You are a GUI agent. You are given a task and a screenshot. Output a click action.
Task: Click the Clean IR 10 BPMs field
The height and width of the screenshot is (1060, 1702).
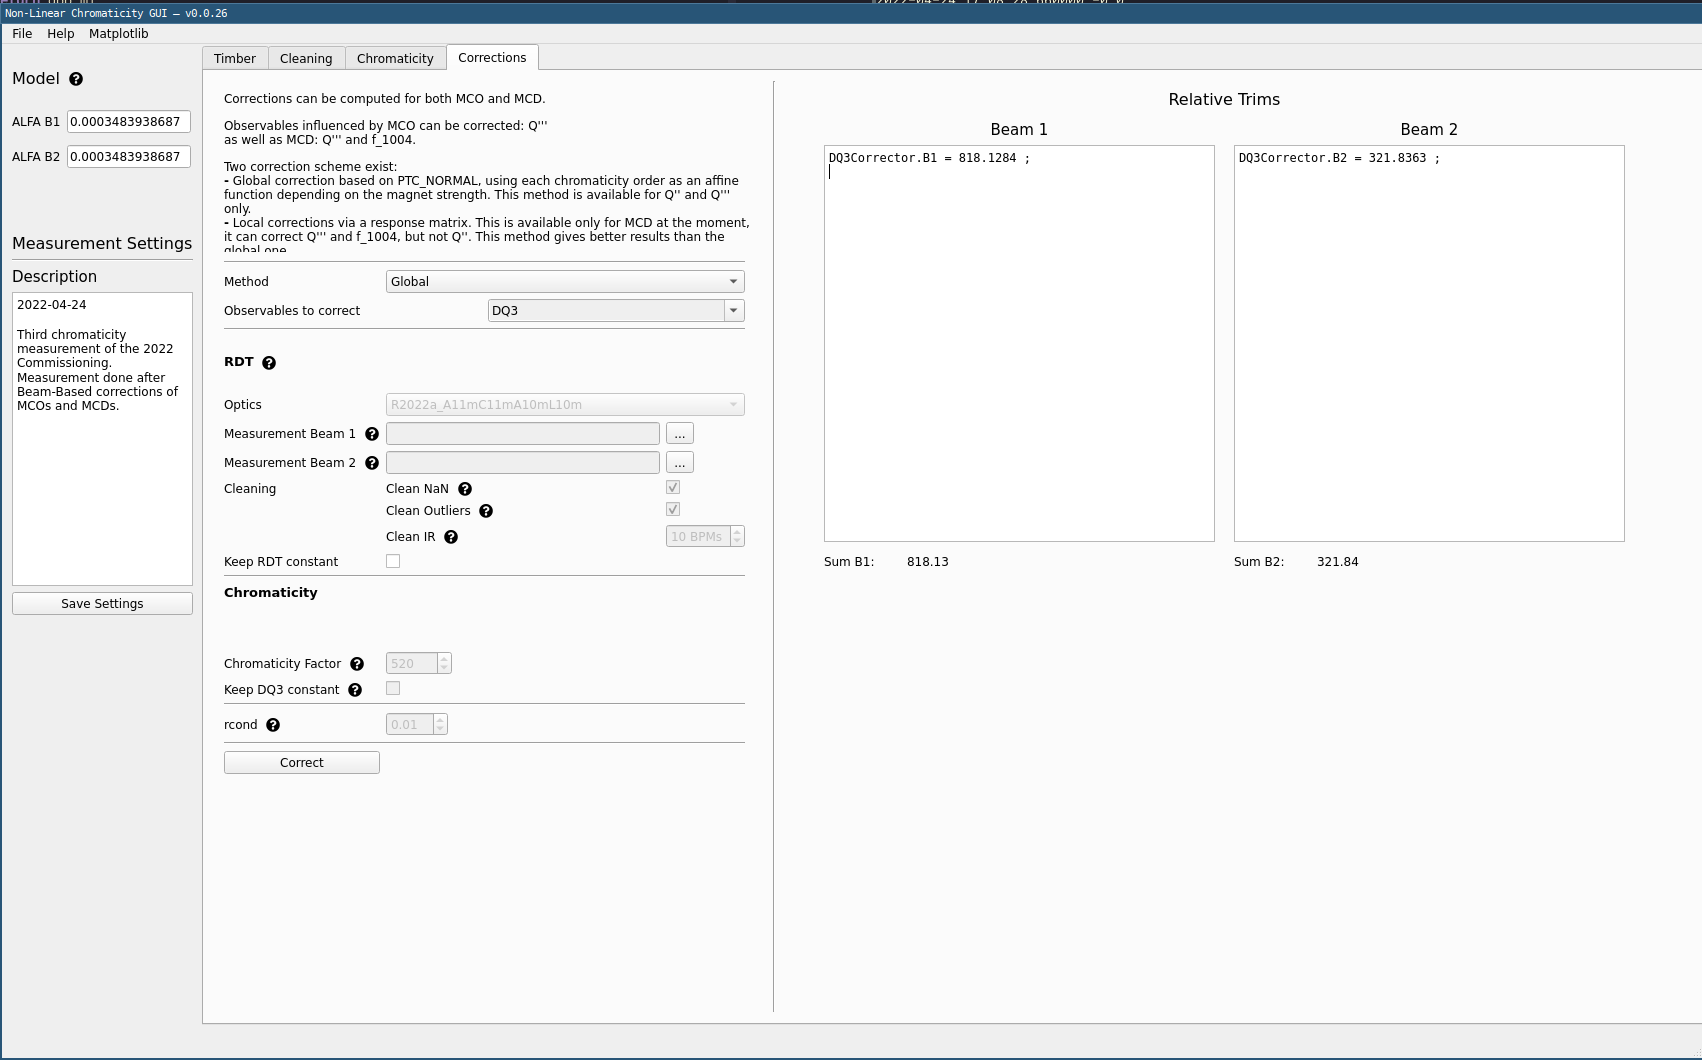pos(698,537)
